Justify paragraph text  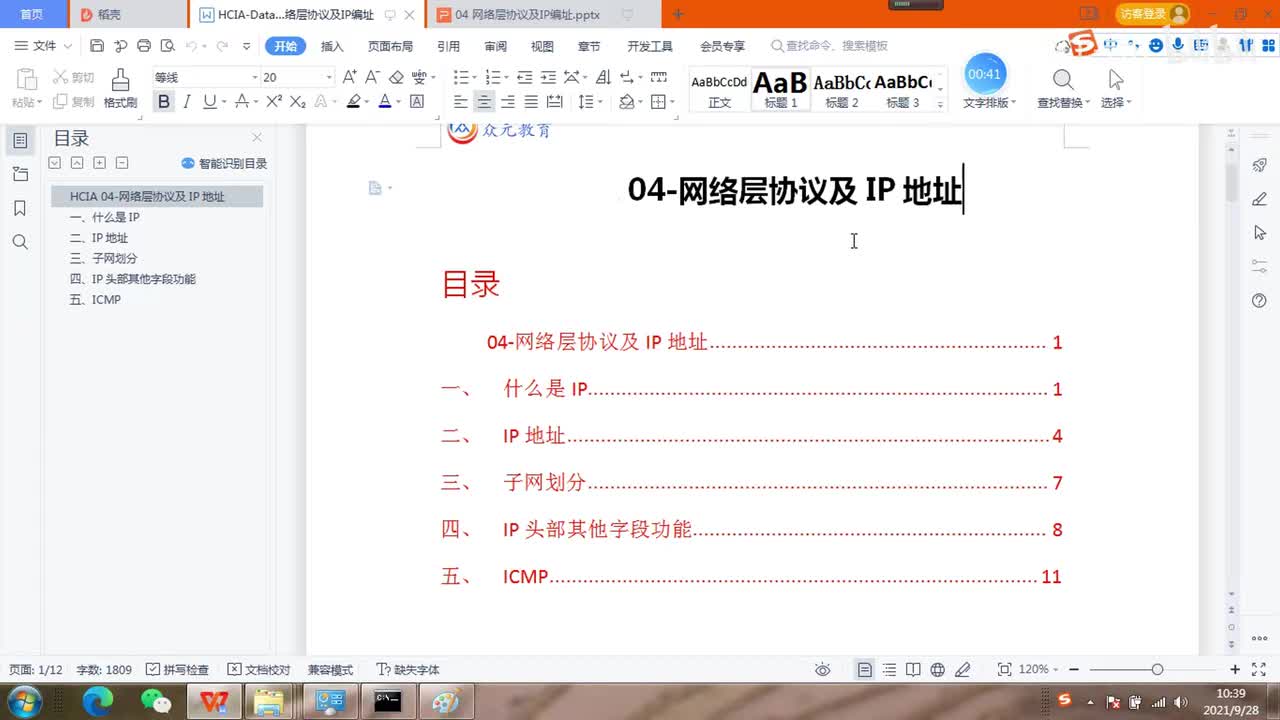[x=531, y=102]
